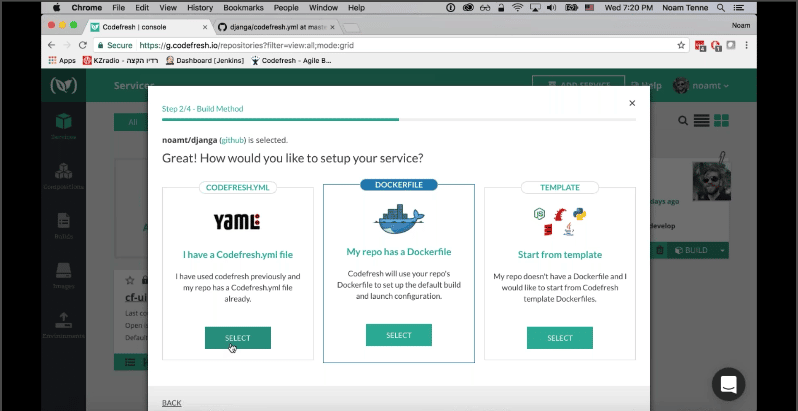Click the BACK link in the dialog

[x=172, y=403]
